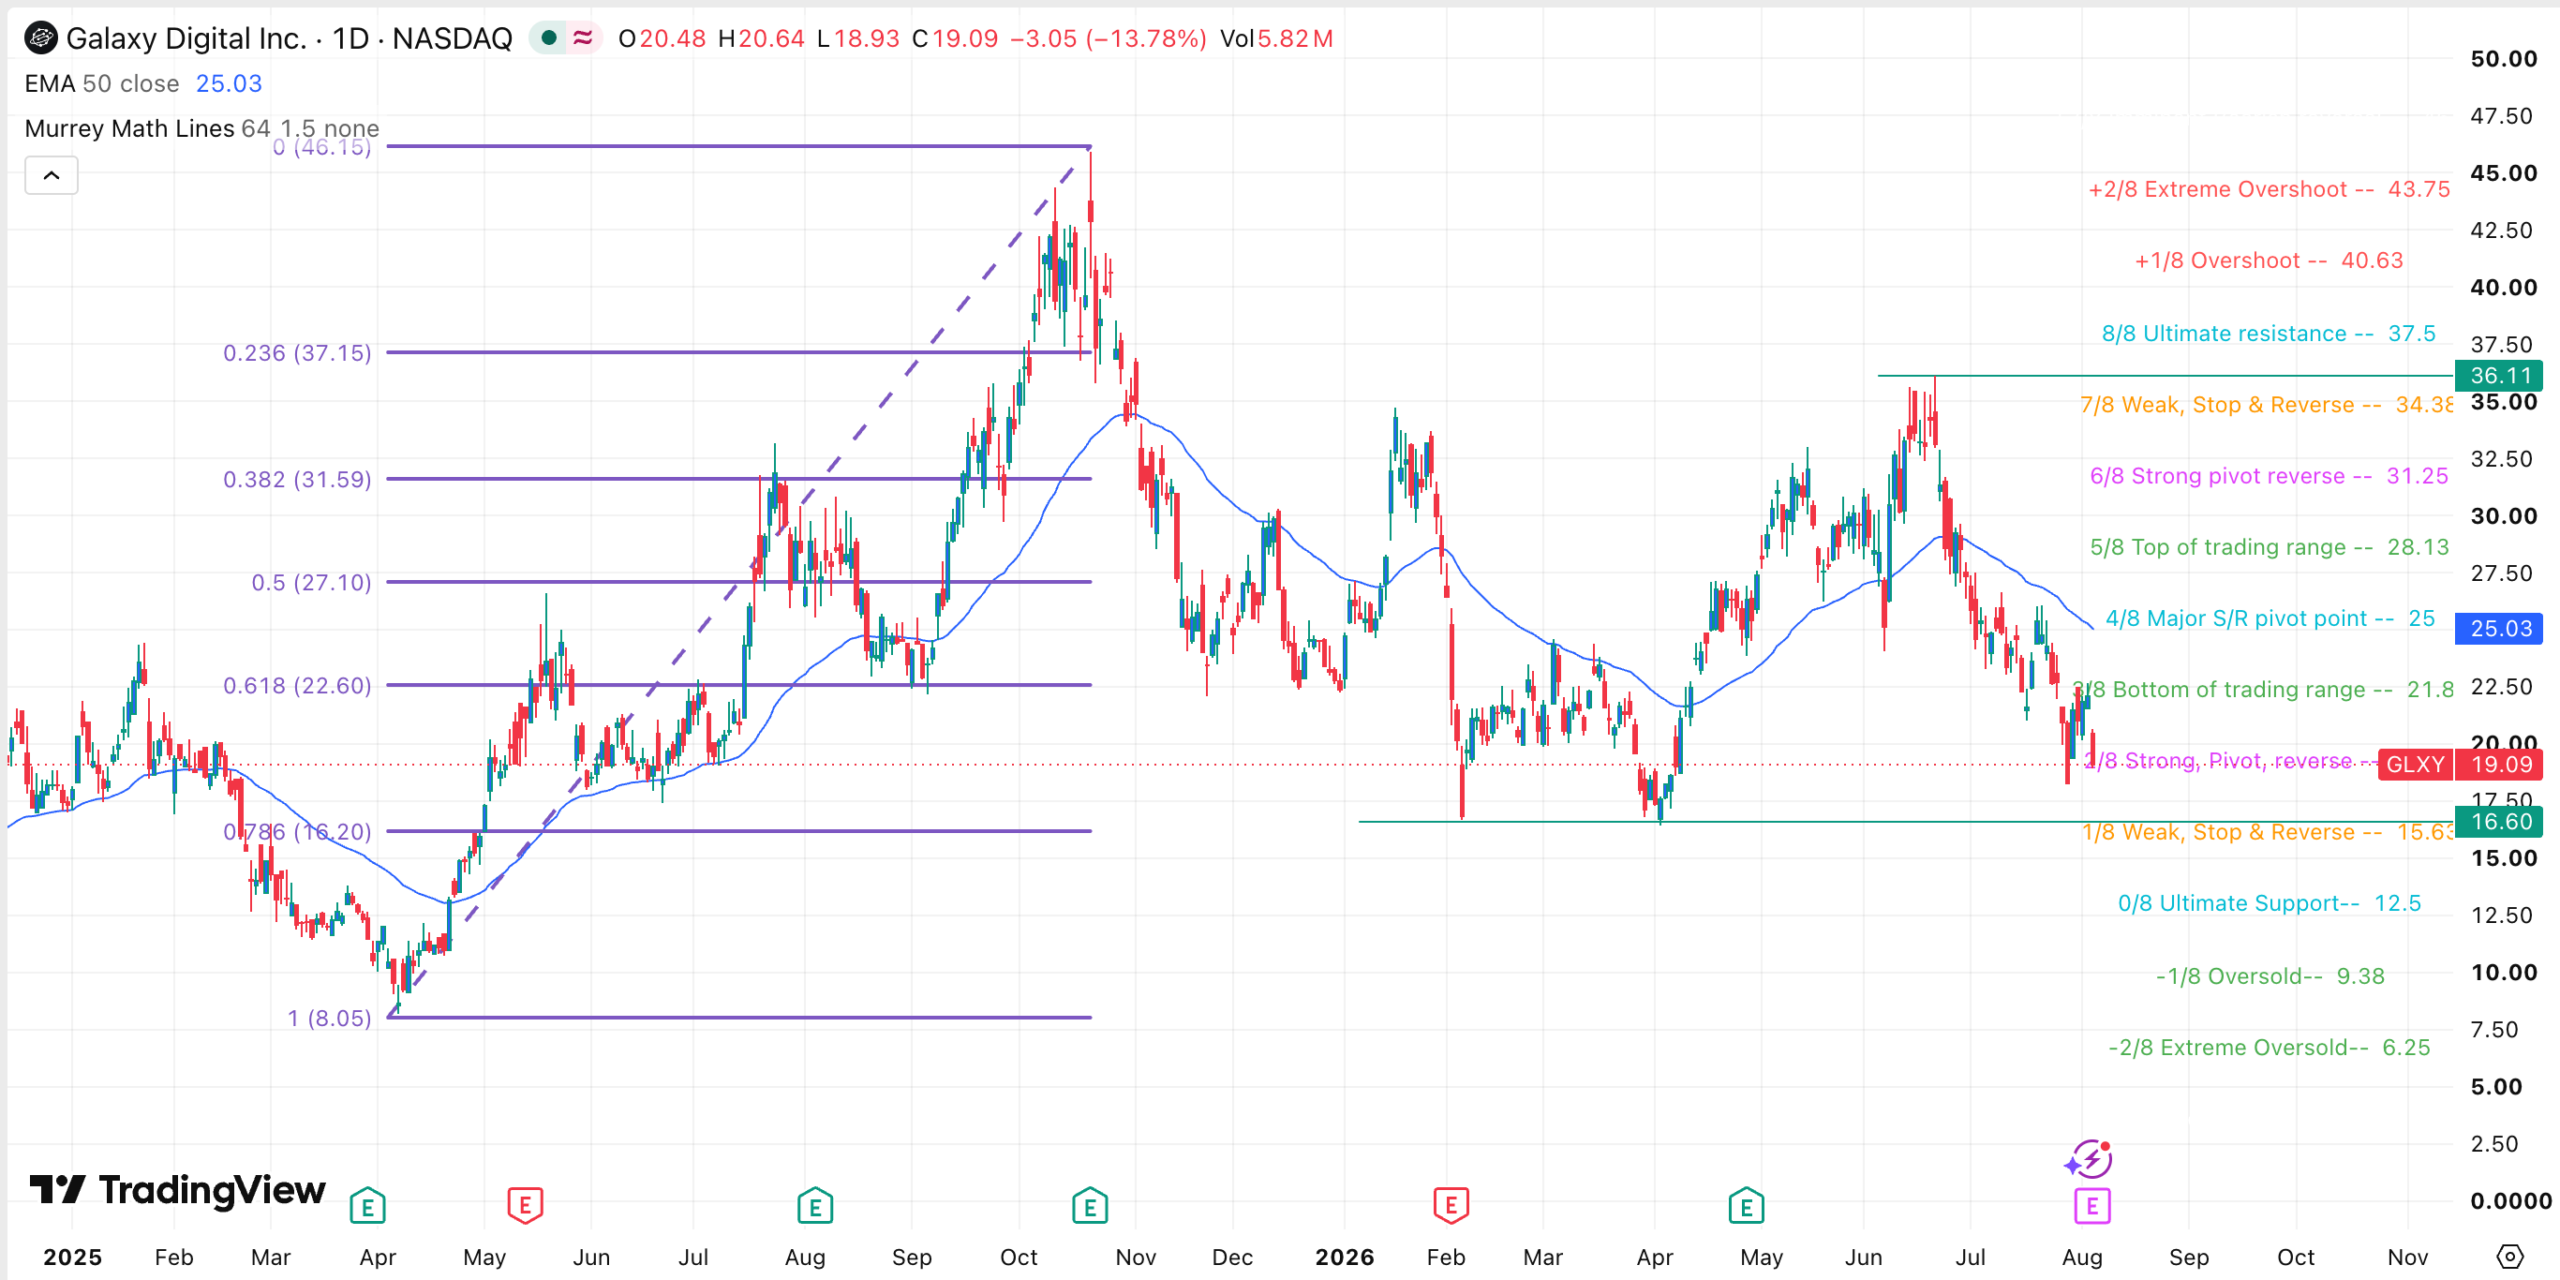The height and width of the screenshot is (1280, 2560).
Task: Click the red GLXY 19.09 price tag
Action: (x=2460, y=765)
